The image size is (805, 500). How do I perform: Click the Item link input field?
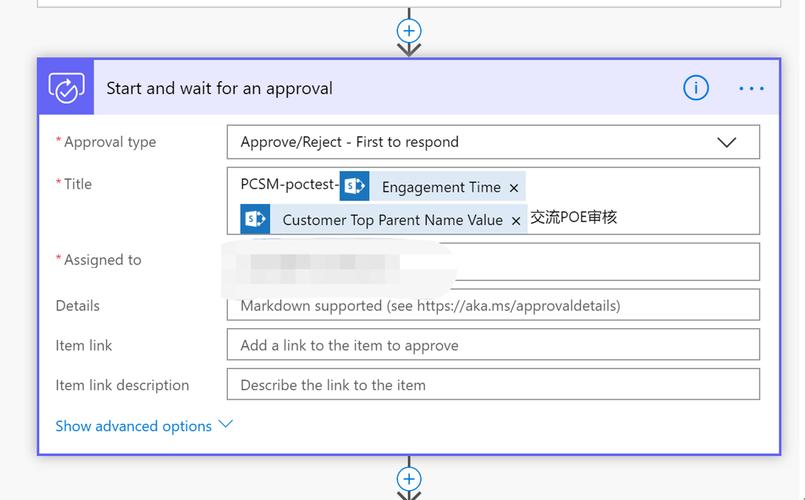click(493, 344)
